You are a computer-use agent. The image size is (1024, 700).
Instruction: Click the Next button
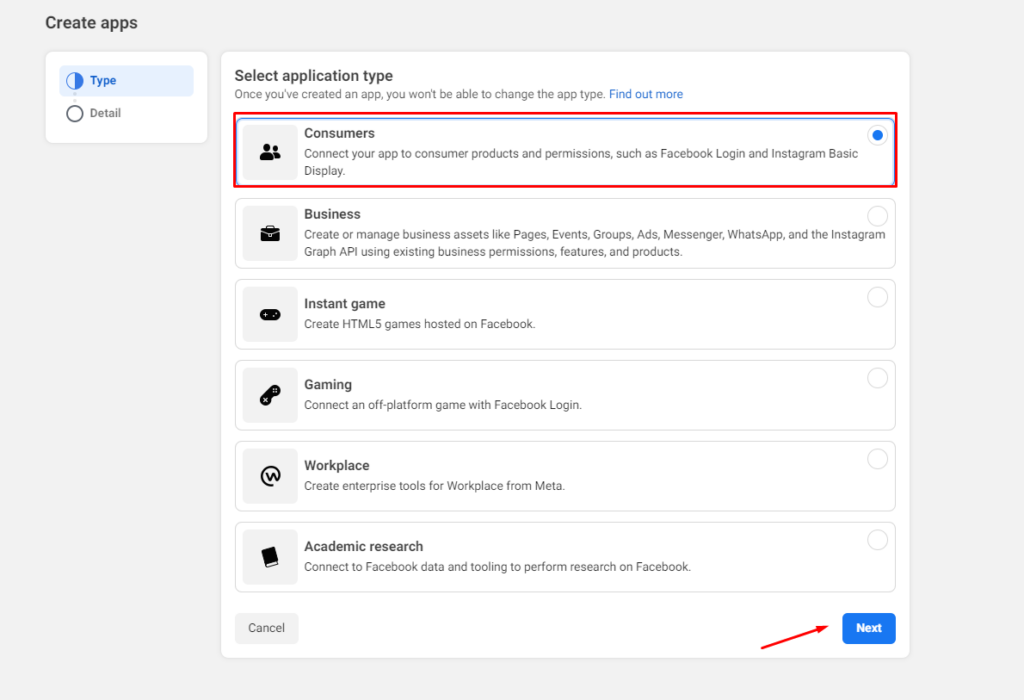[868, 628]
